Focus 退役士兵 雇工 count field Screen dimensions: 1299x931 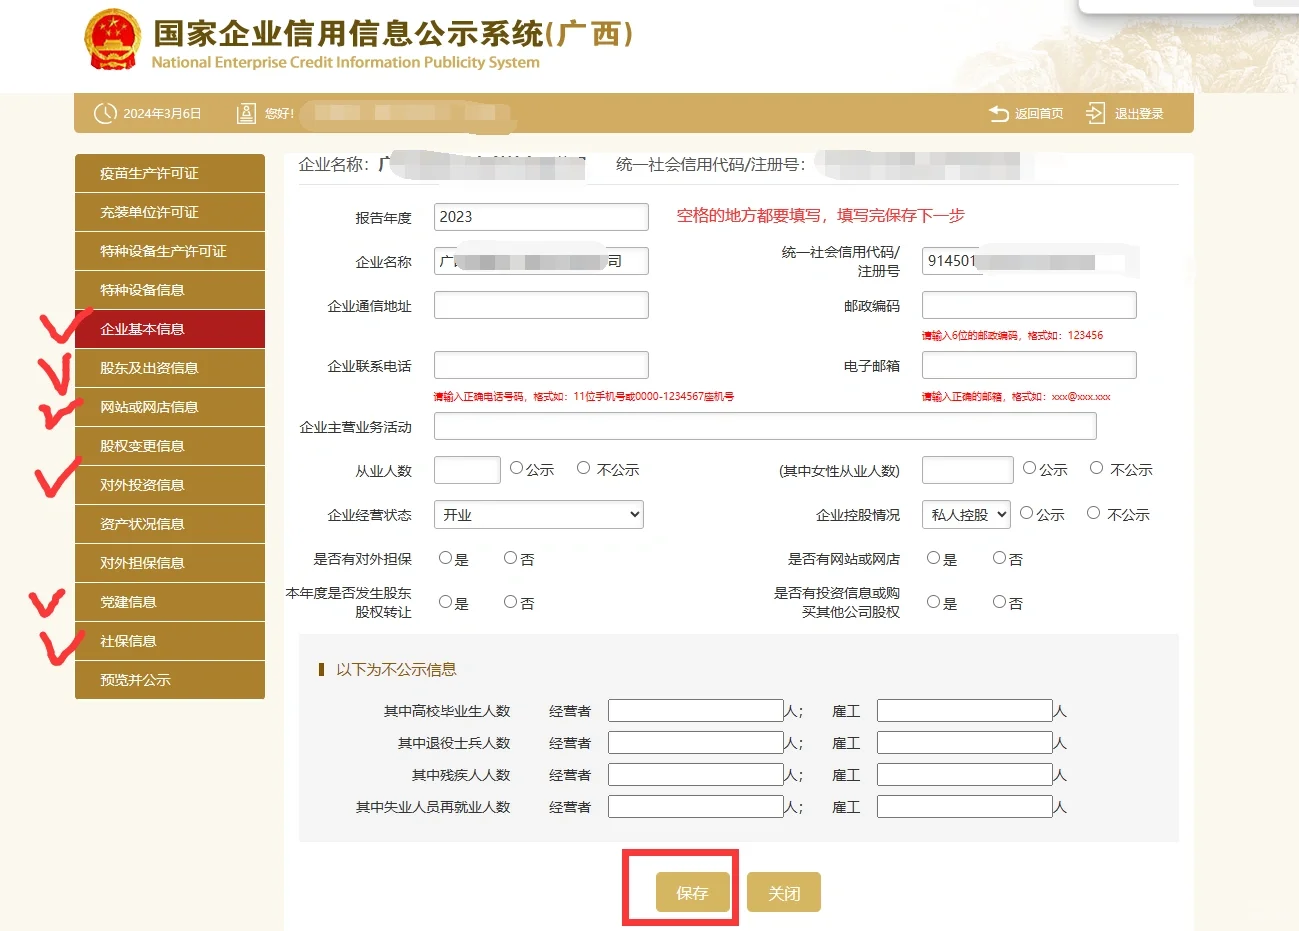click(965, 743)
